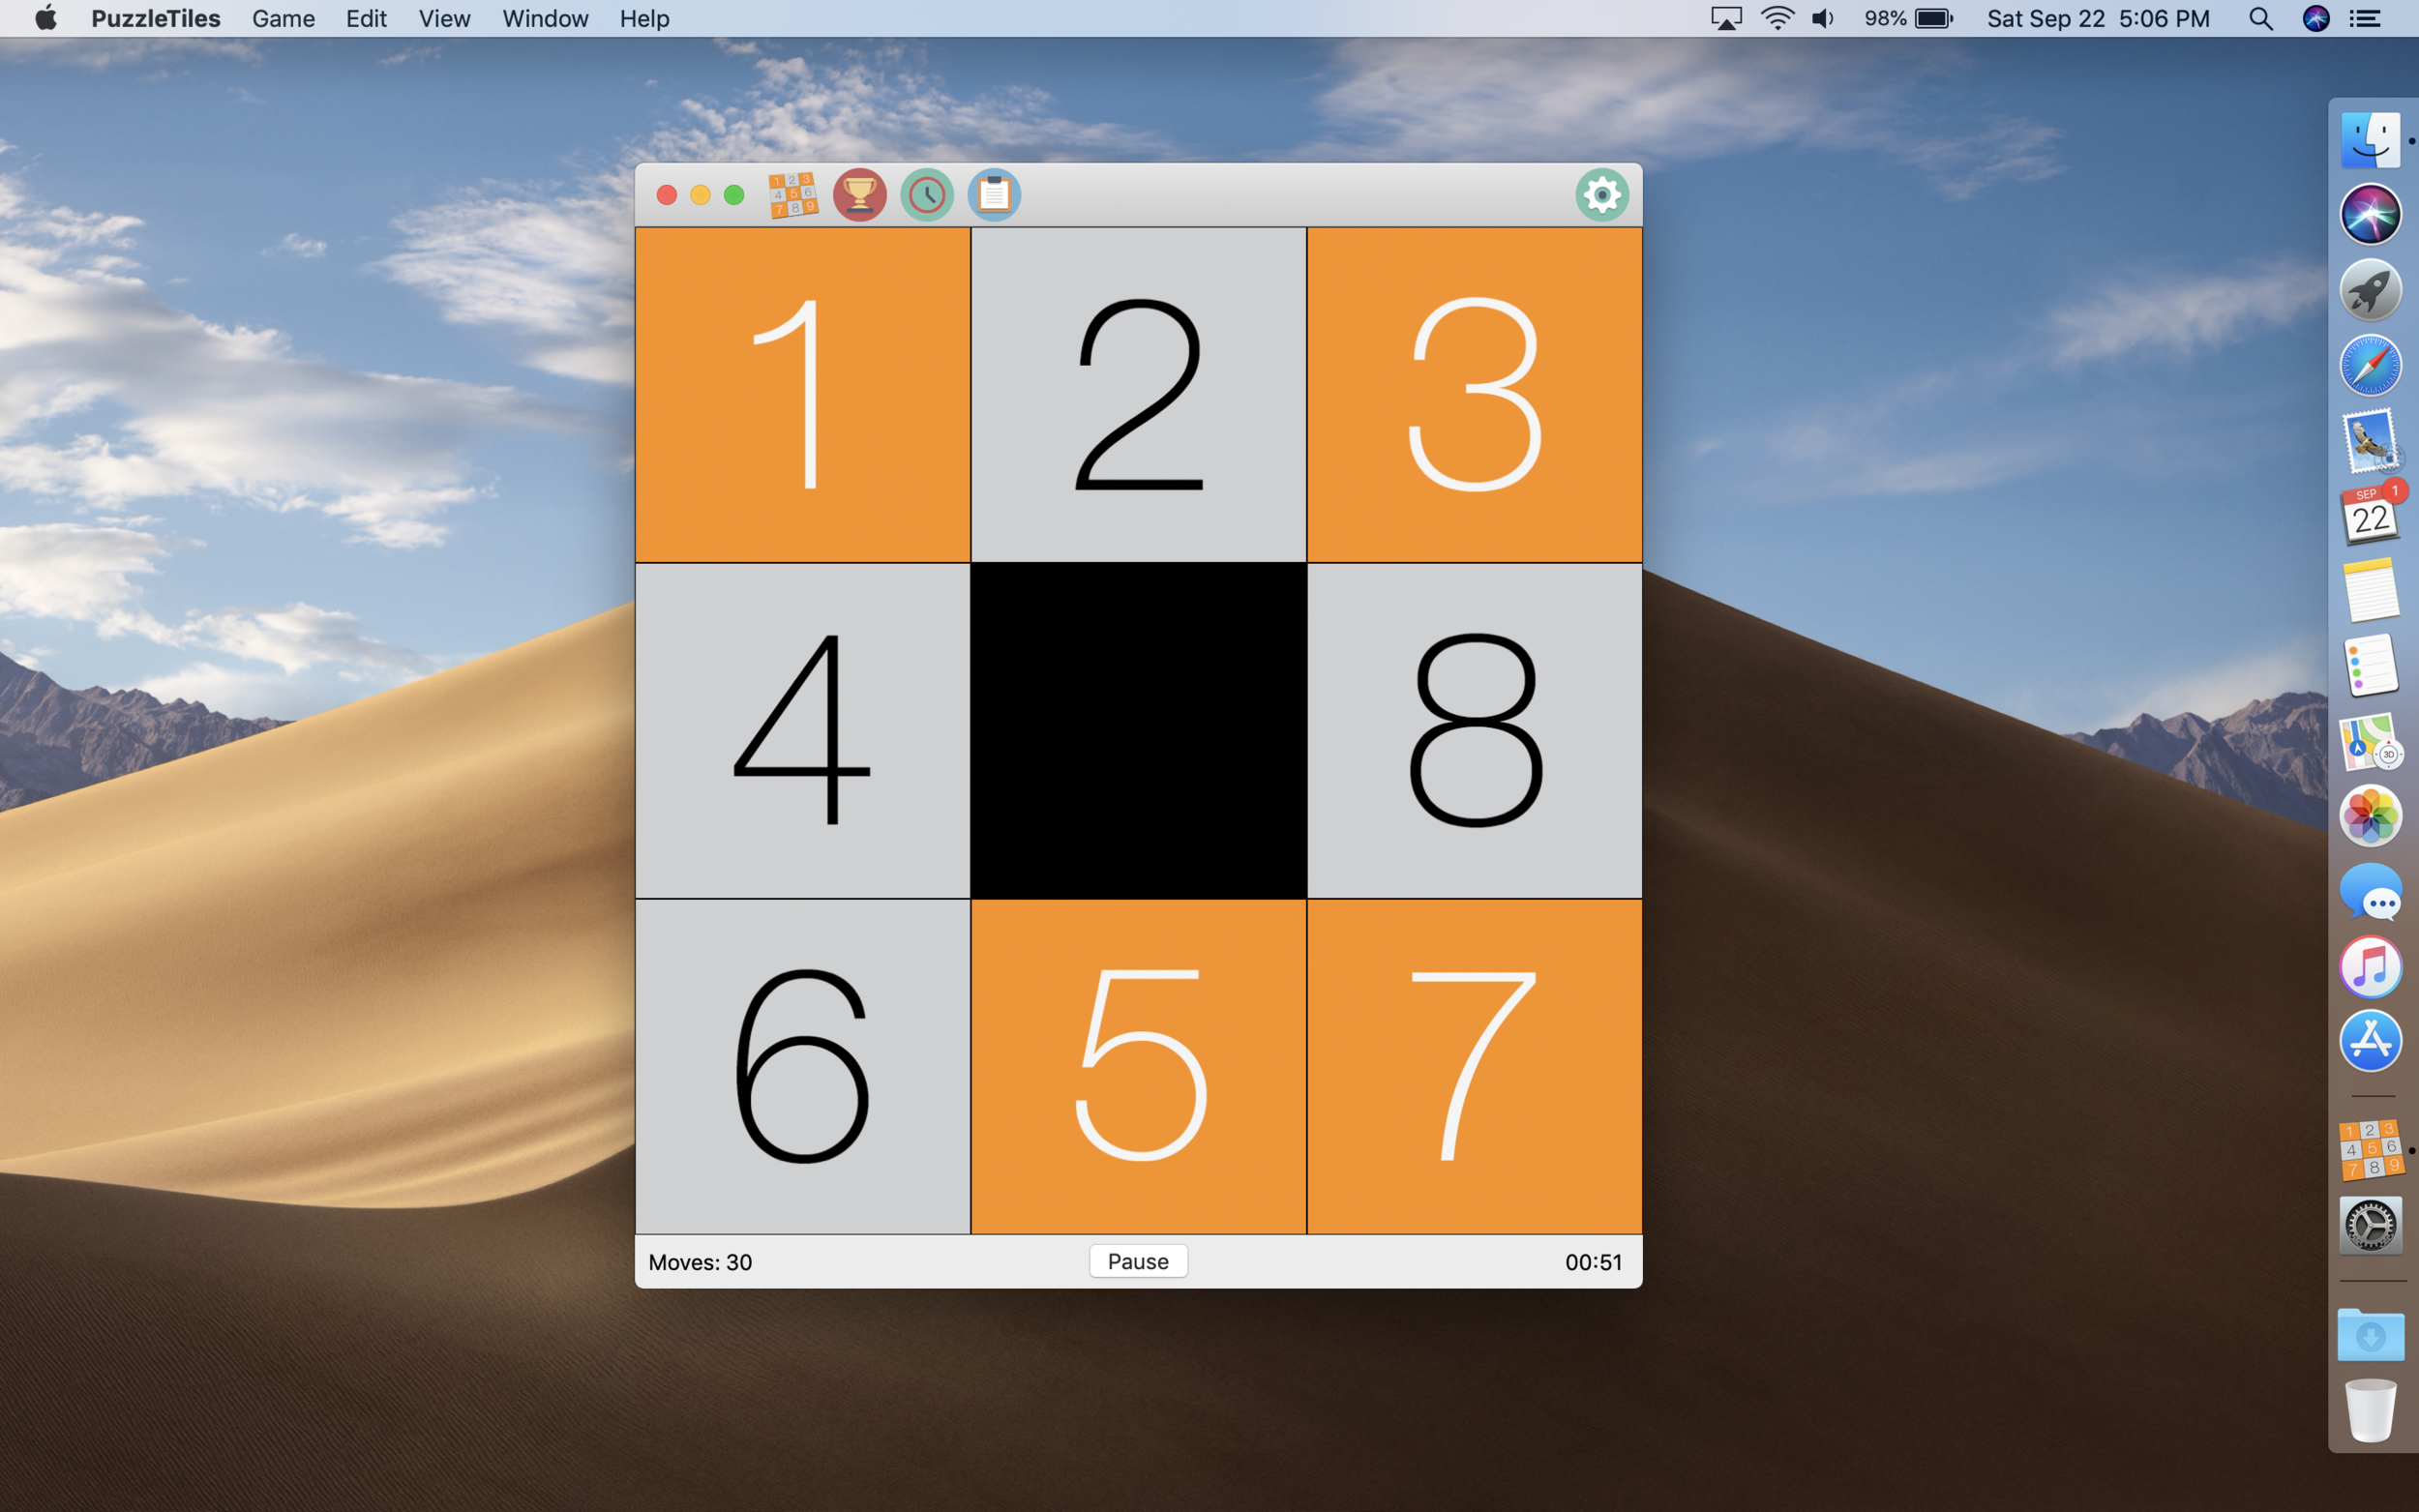Image resolution: width=2419 pixels, height=1512 pixels.
Task: Open System Preferences from the dock
Action: [x=2369, y=1226]
